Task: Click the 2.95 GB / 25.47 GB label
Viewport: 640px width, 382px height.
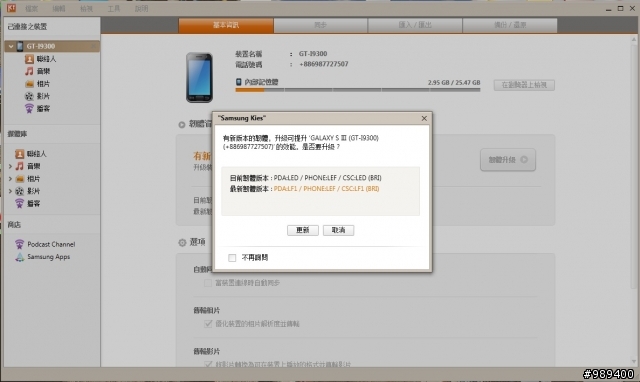Action: tap(454, 82)
